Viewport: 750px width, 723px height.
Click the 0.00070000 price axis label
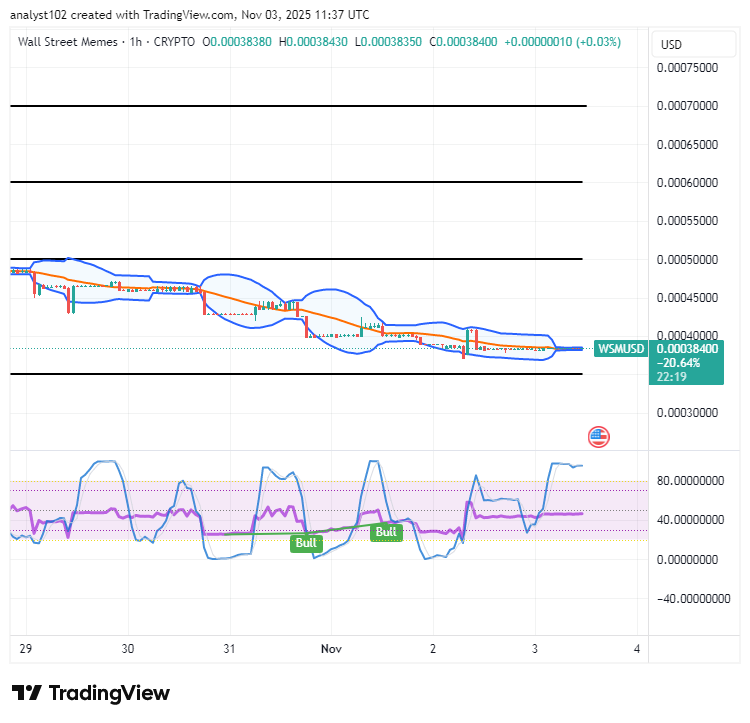pos(687,106)
